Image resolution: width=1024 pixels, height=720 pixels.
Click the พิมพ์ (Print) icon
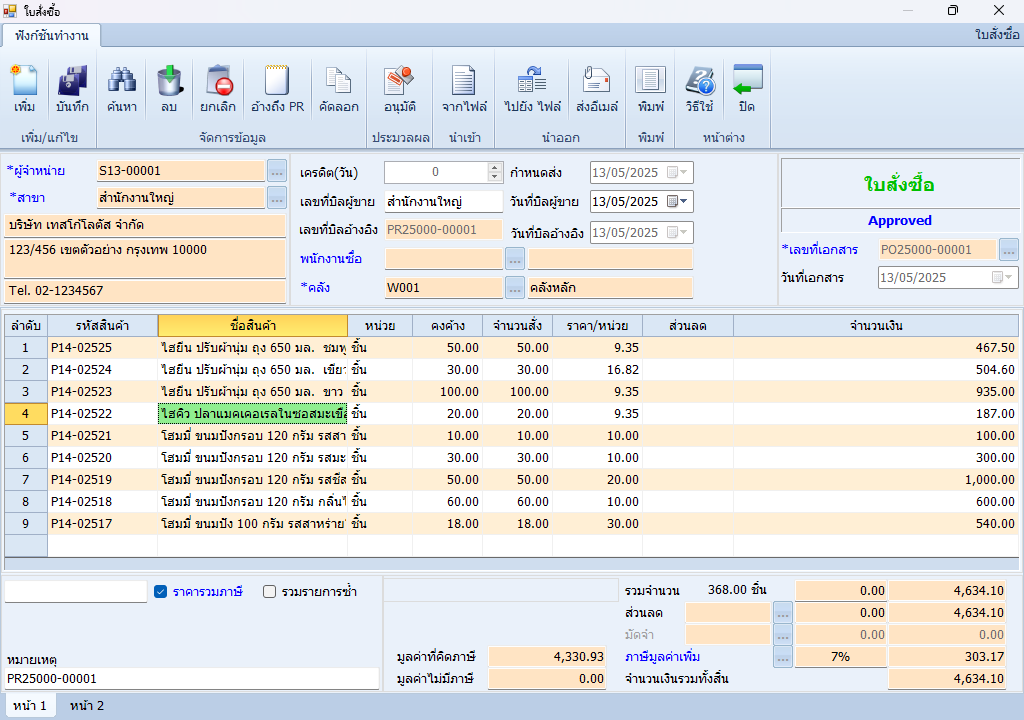click(x=651, y=82)
